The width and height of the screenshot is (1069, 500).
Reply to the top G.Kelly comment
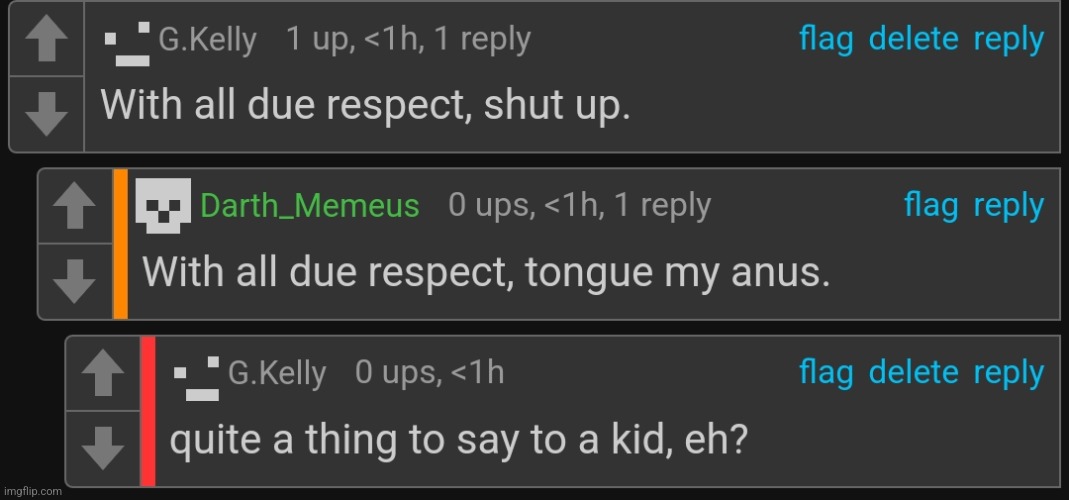click(x=1008, y=41)
